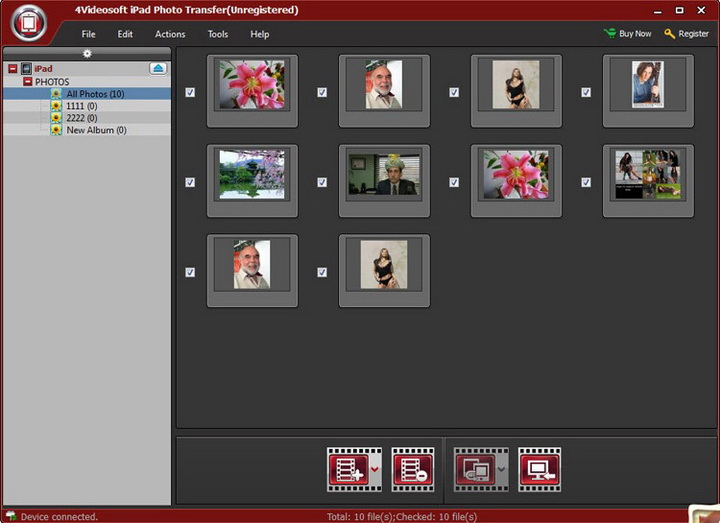Viewport: 720px width, 523px height.
Task: Uncheck the first pink lily photo checkbox
Action: pos(190,92)
